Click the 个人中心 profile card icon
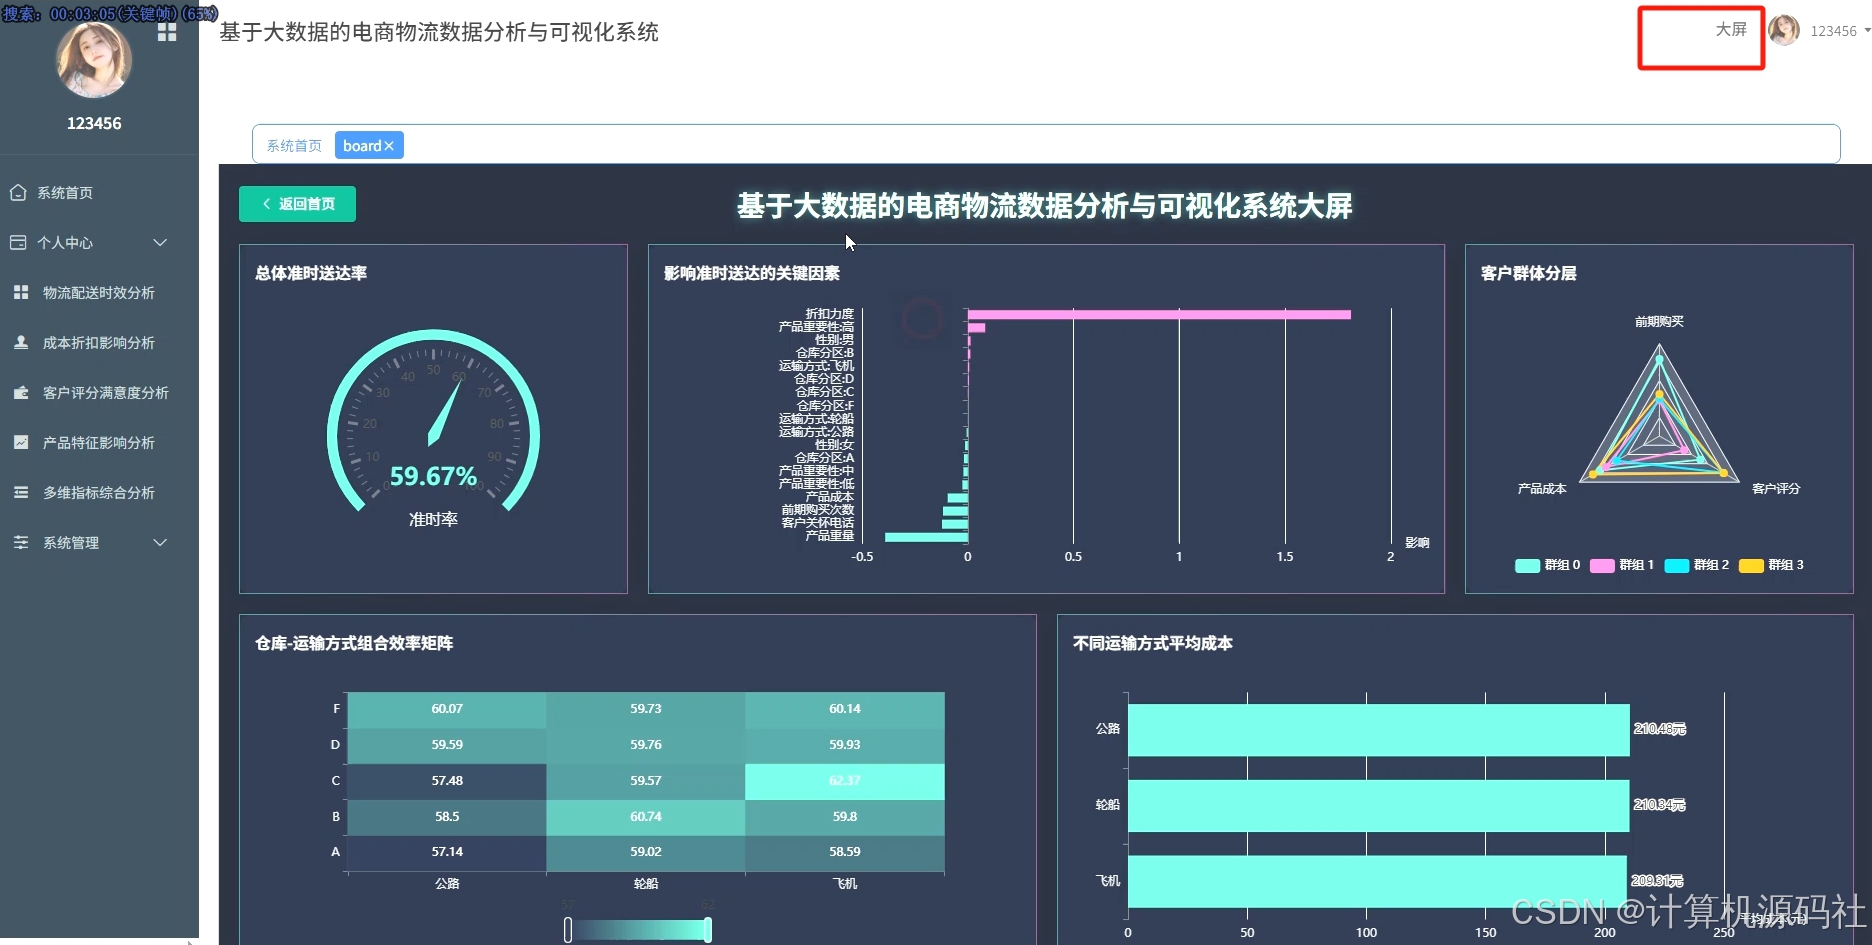This screenshot has width=1872, height=945. (x=18, y=242)
